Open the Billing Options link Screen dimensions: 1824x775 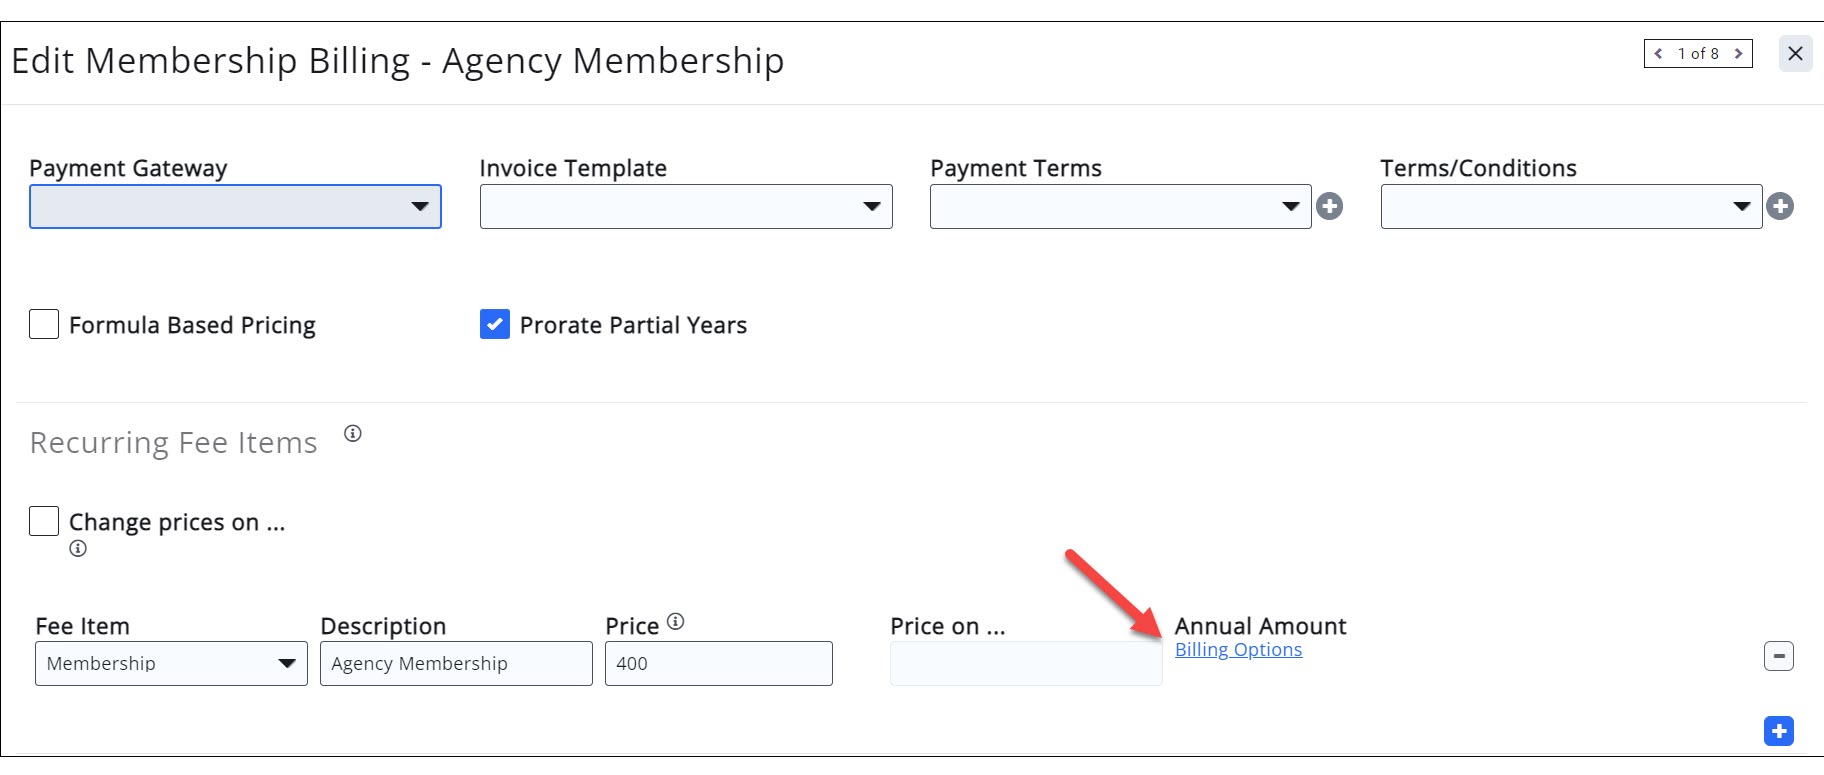click(1238, 650)
